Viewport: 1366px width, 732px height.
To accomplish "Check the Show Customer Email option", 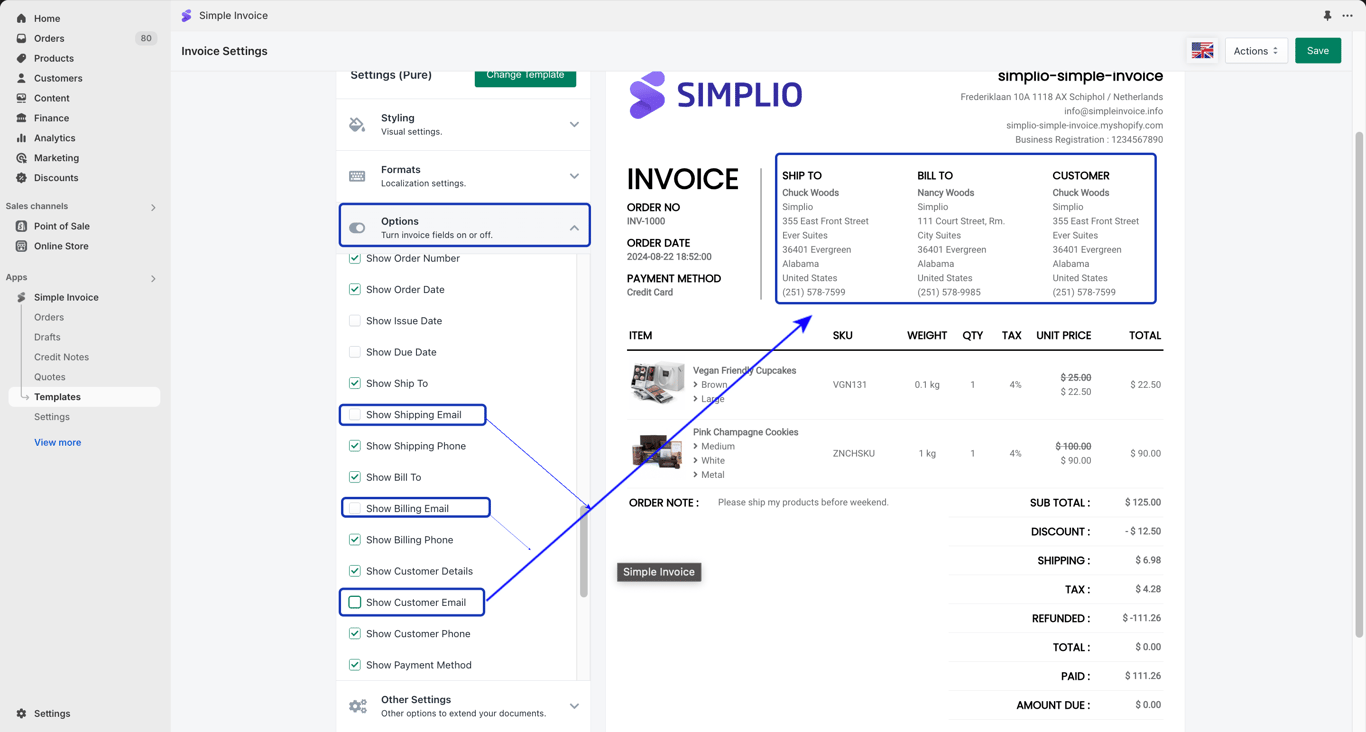I will pos(355,602).
